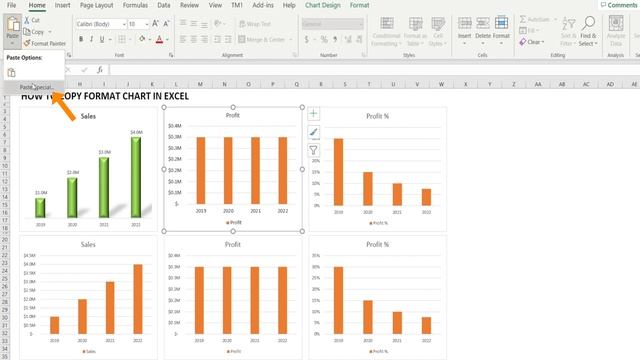Image resolution: width=640 pixels, height=360 pixels.
Task: Switch to the Page Layout tab
Action: click(x=96, y=5)
